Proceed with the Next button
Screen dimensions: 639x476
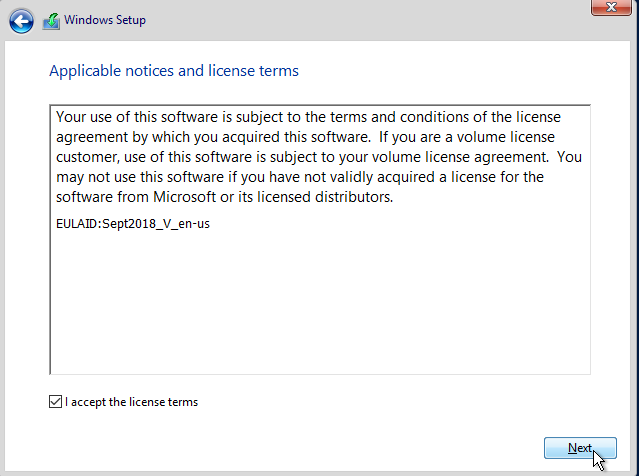tap(580, 448)
